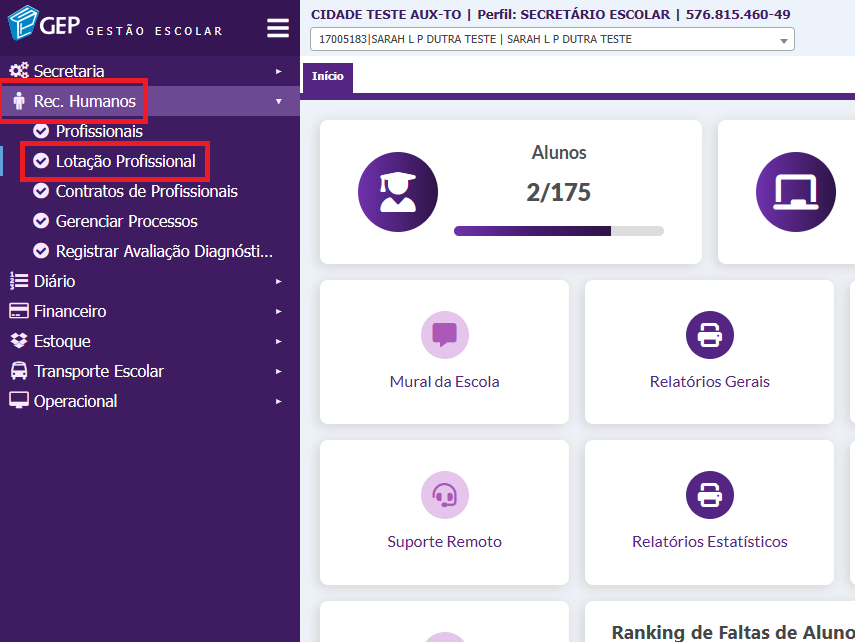The image size is (855, 642).
Task: Select Contratos de Profissionais item
Action: 146,191
